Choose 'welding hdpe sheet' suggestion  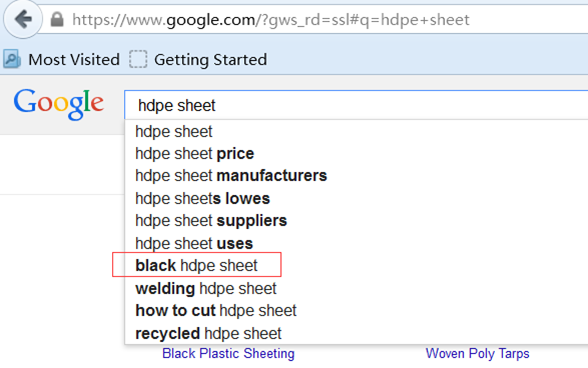pyautogui.click(x=356, y=288)
